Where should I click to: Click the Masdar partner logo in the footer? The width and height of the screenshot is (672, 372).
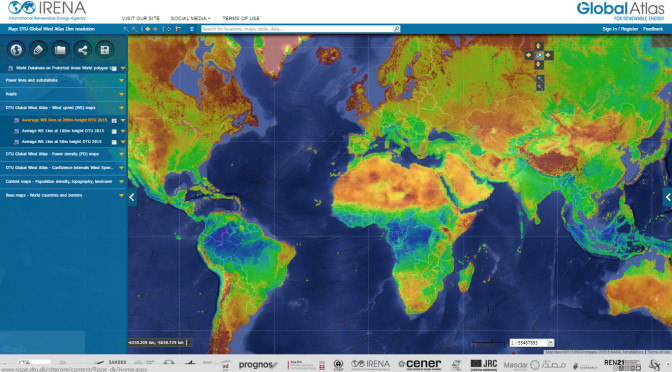tap(534, 366)
